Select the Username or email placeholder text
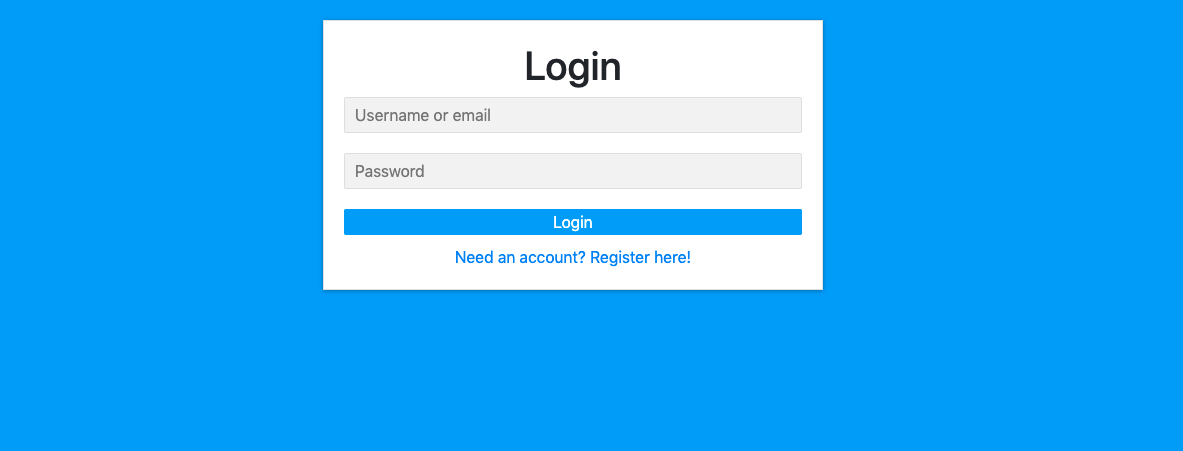The height and width of the screenshot is (451, 1183). [x=422, y=115]
